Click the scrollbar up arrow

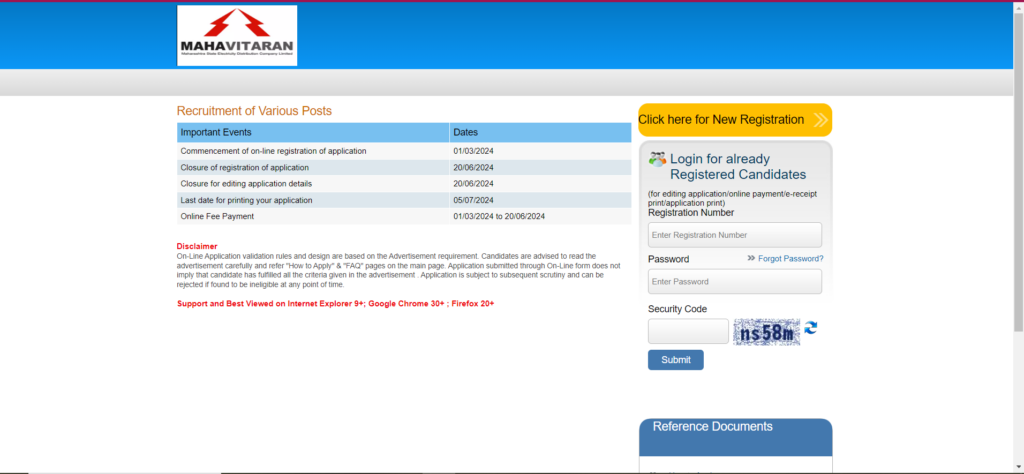(1018, 6)
